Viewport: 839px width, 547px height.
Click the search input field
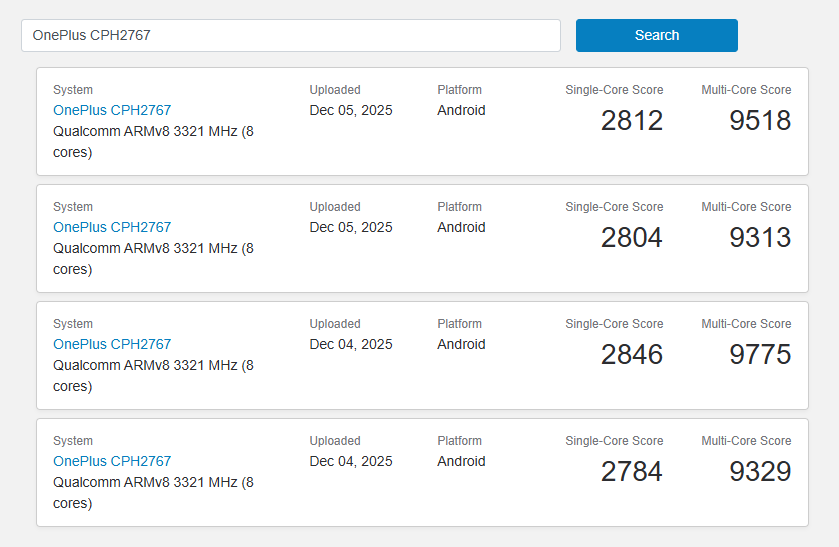(290, 35)
